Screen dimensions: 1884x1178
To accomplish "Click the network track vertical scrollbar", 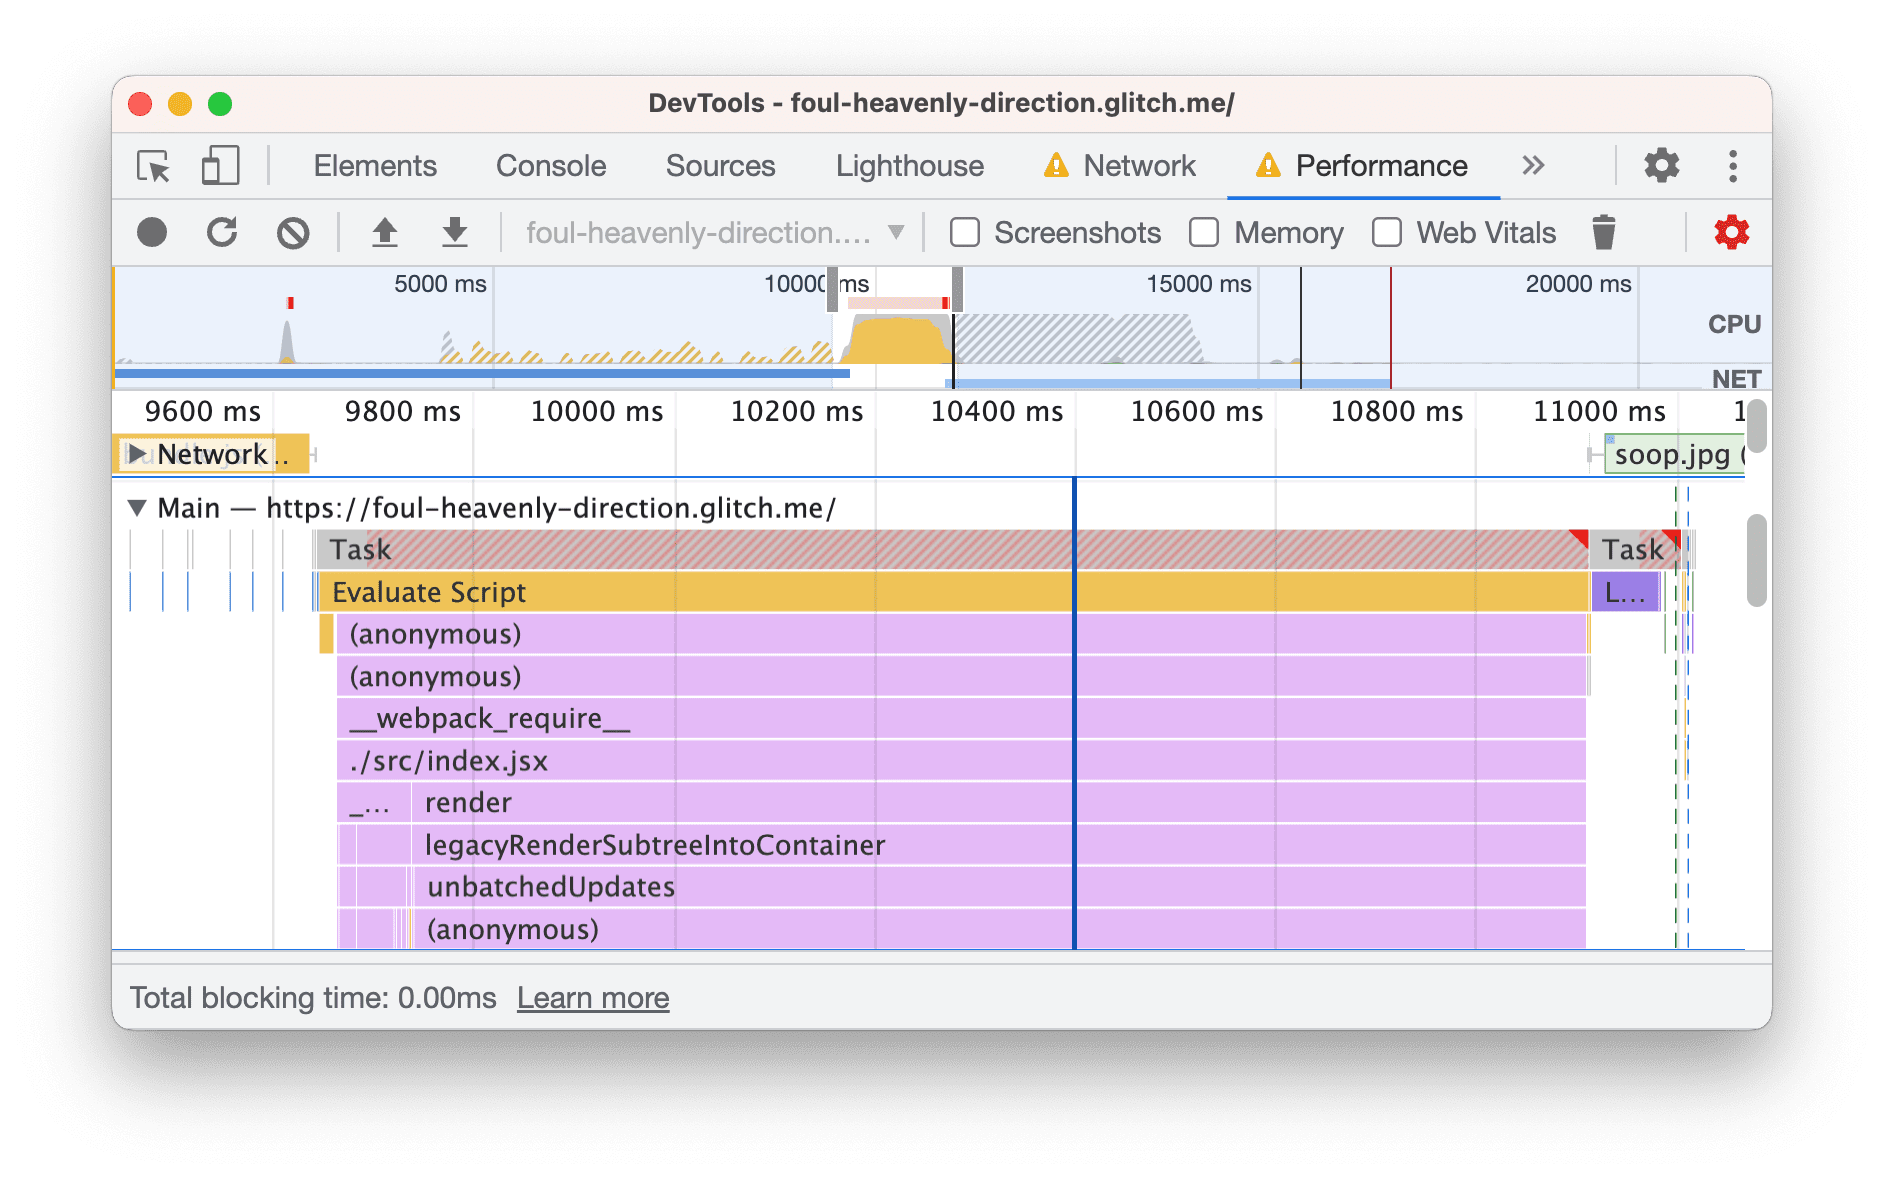I will click(x=1757, y=425).
